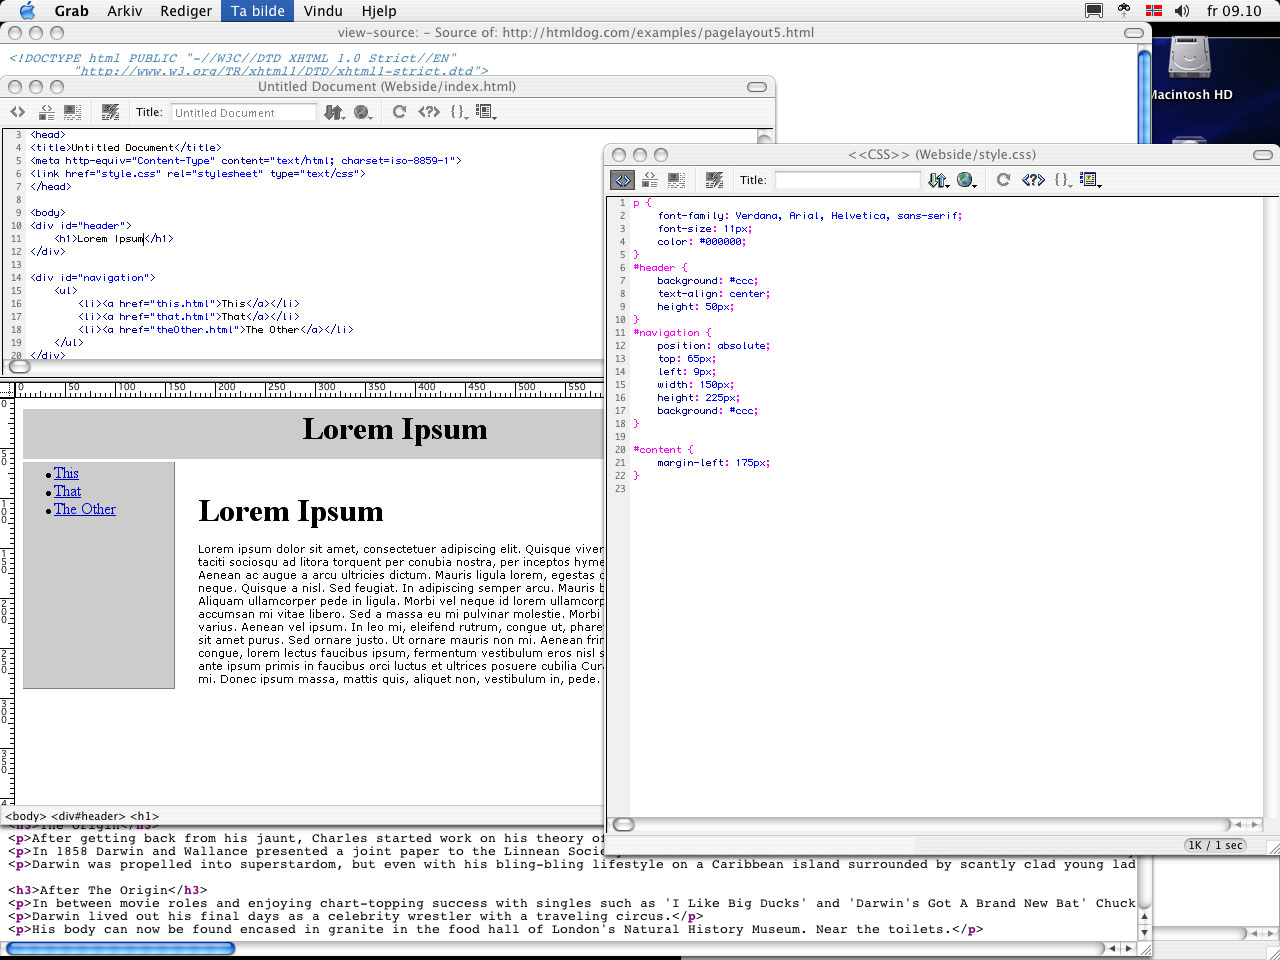Expand View Options dropdown in style.css toolbar
1280x960 pixels.
pyautogui.click(x=1090, y=180)
